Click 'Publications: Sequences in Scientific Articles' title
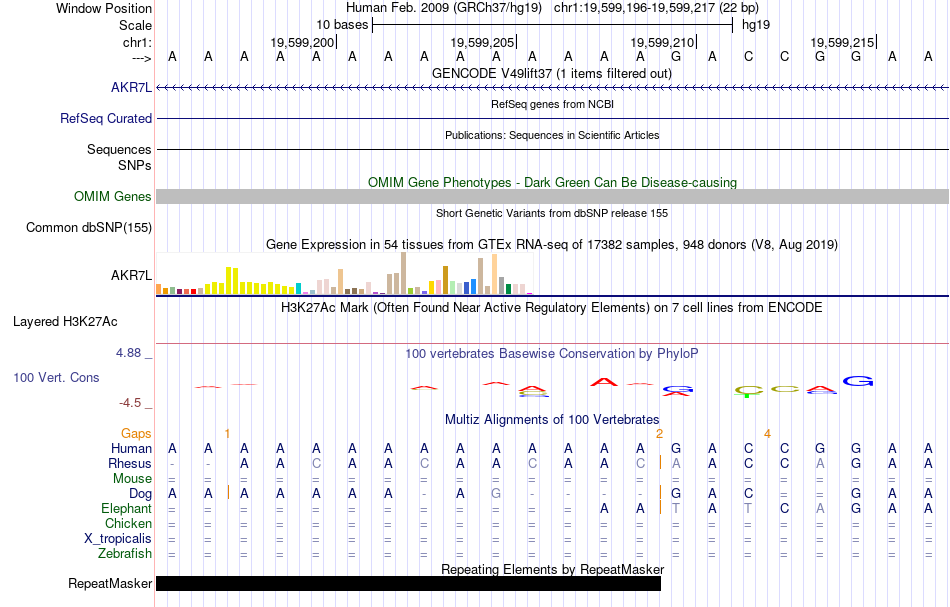 point(552,135)
